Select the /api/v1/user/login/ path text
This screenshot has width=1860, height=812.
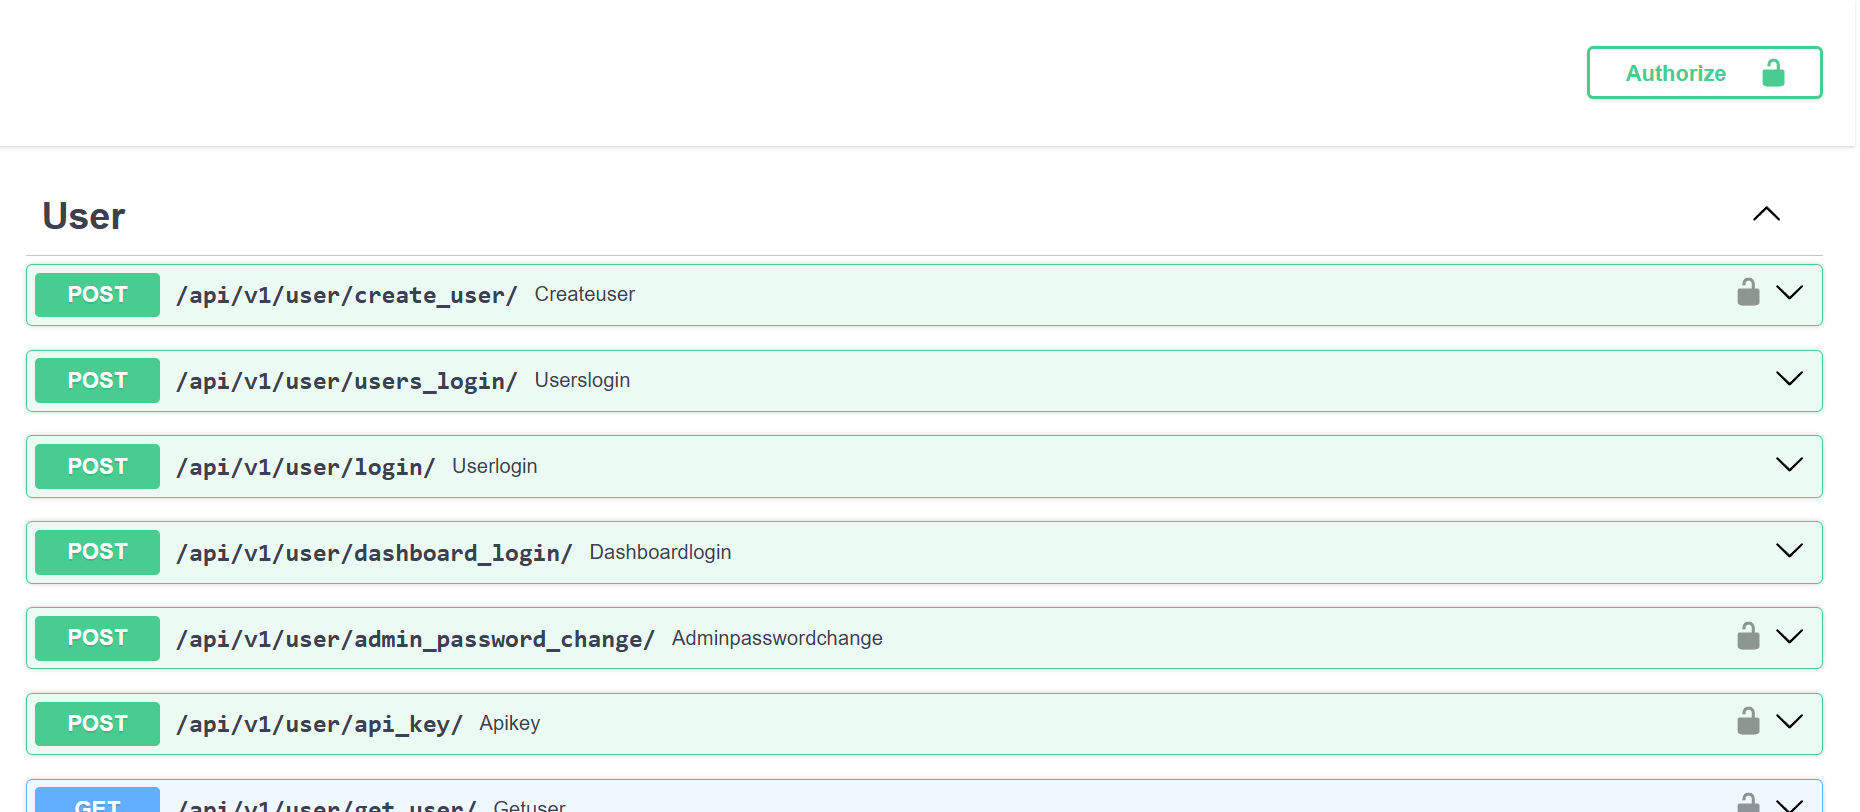pos(305,467)
